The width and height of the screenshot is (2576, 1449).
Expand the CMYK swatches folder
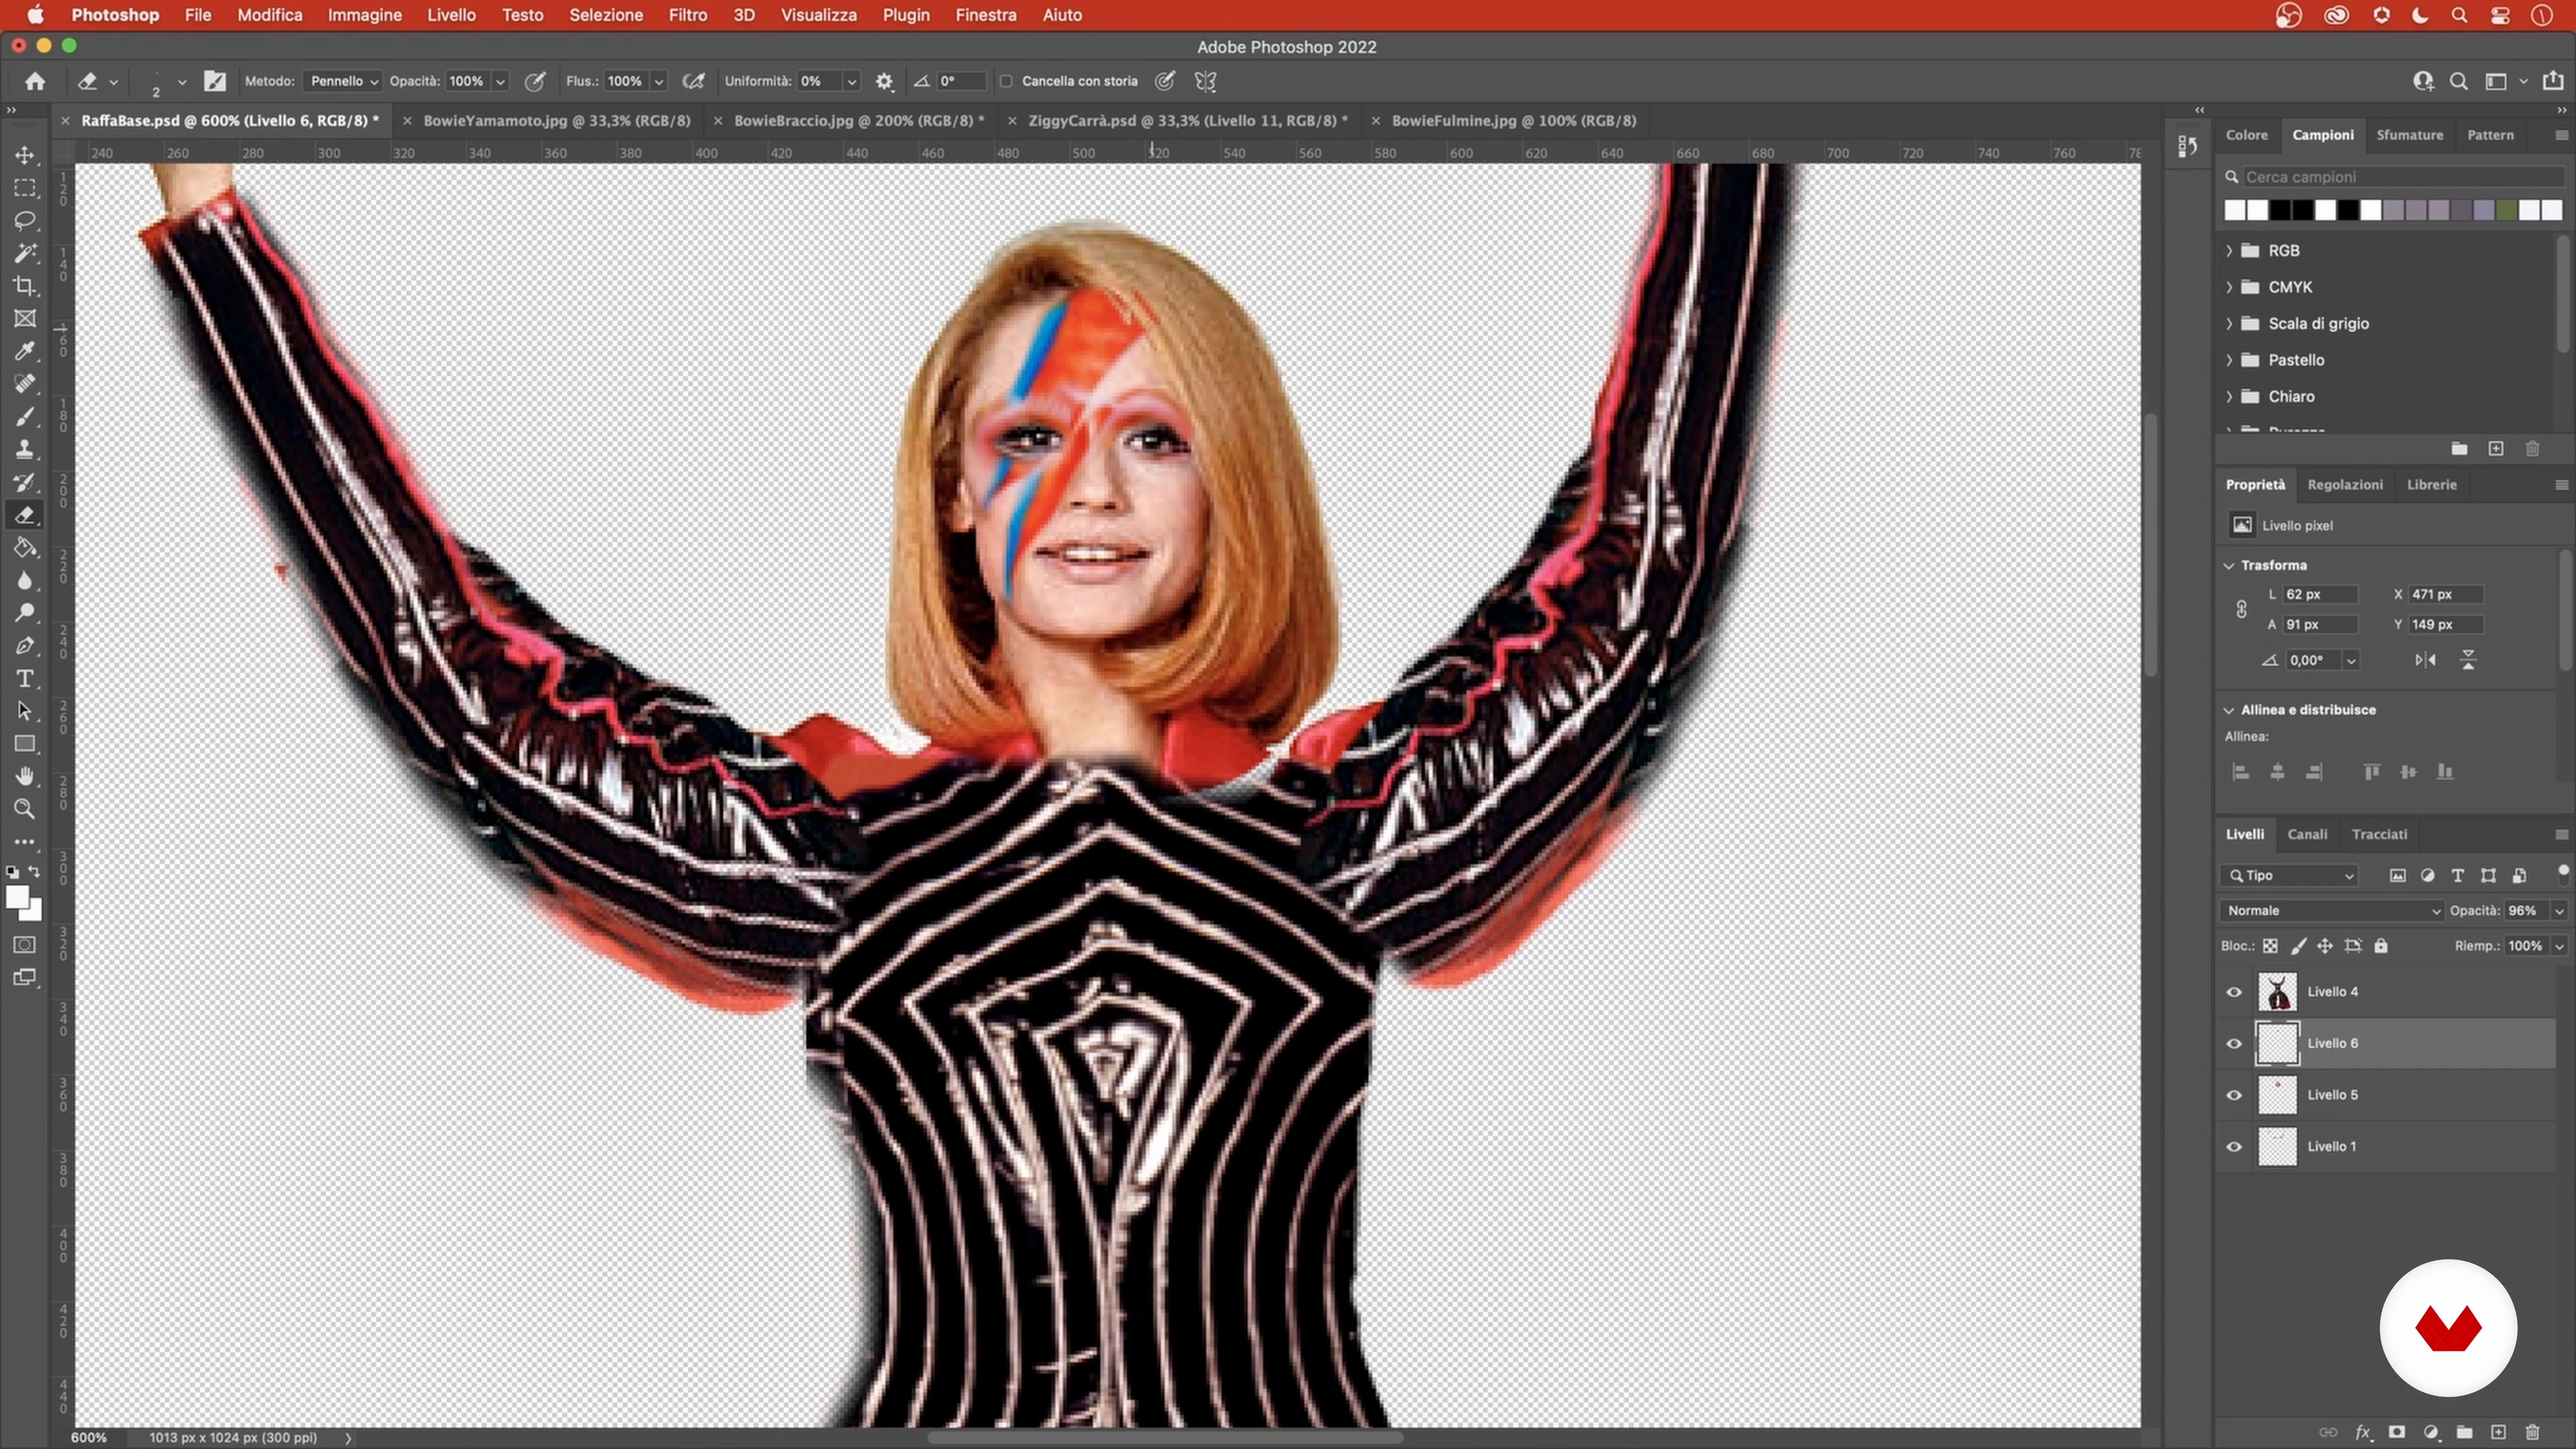[x=2229, y=287]
